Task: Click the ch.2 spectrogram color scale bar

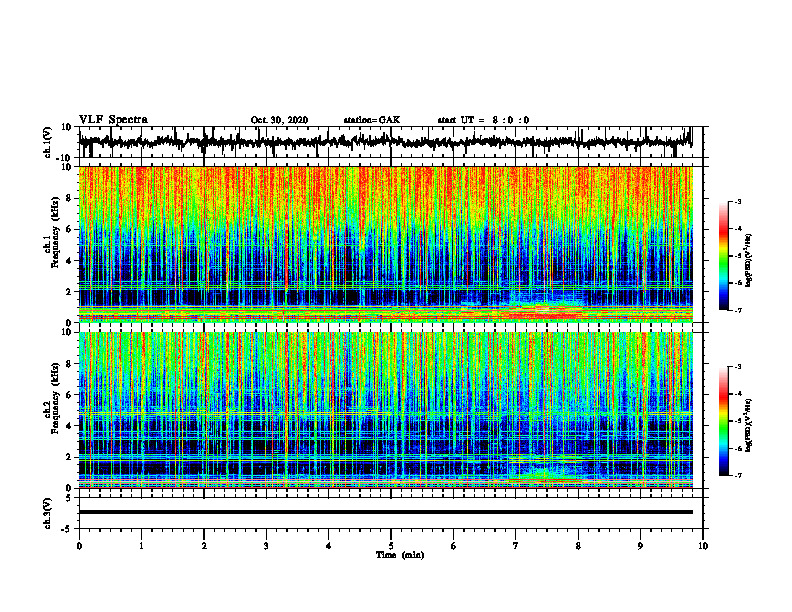Action: coord(724,421)
